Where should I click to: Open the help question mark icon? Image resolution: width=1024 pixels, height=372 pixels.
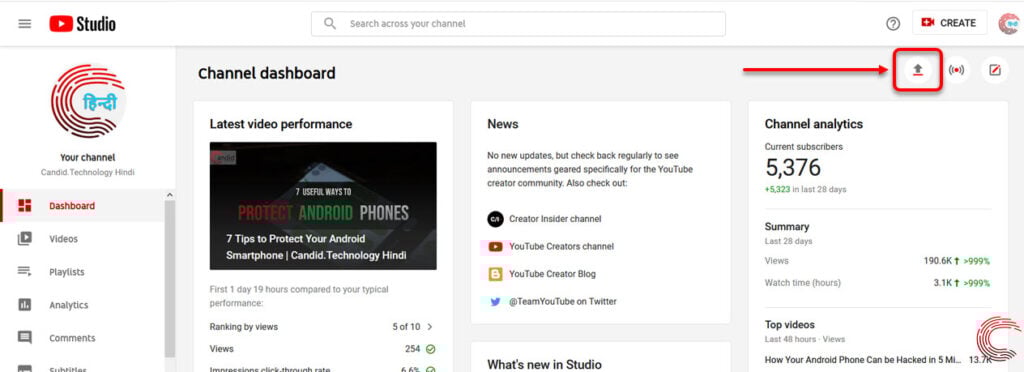pos(893,23)
